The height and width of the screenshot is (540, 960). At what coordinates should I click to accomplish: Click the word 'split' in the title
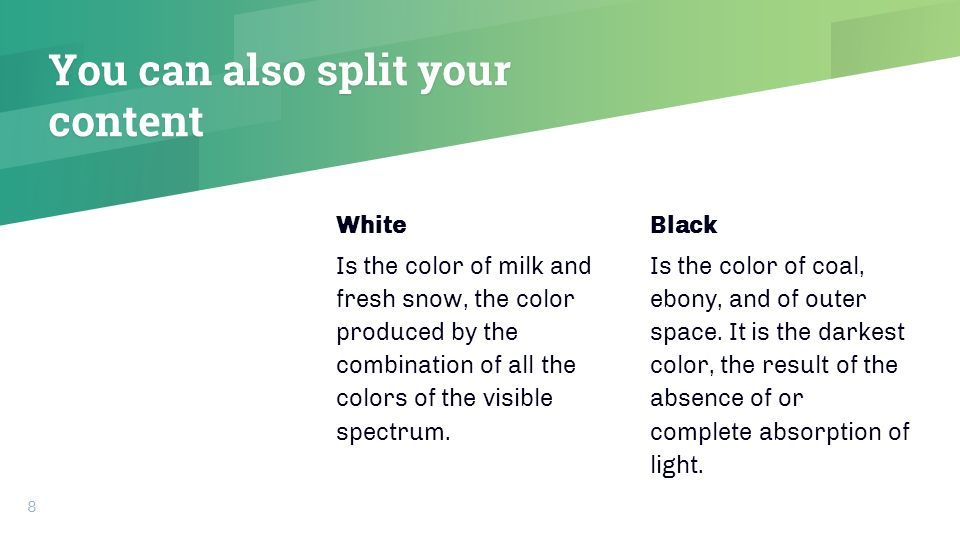362,72
